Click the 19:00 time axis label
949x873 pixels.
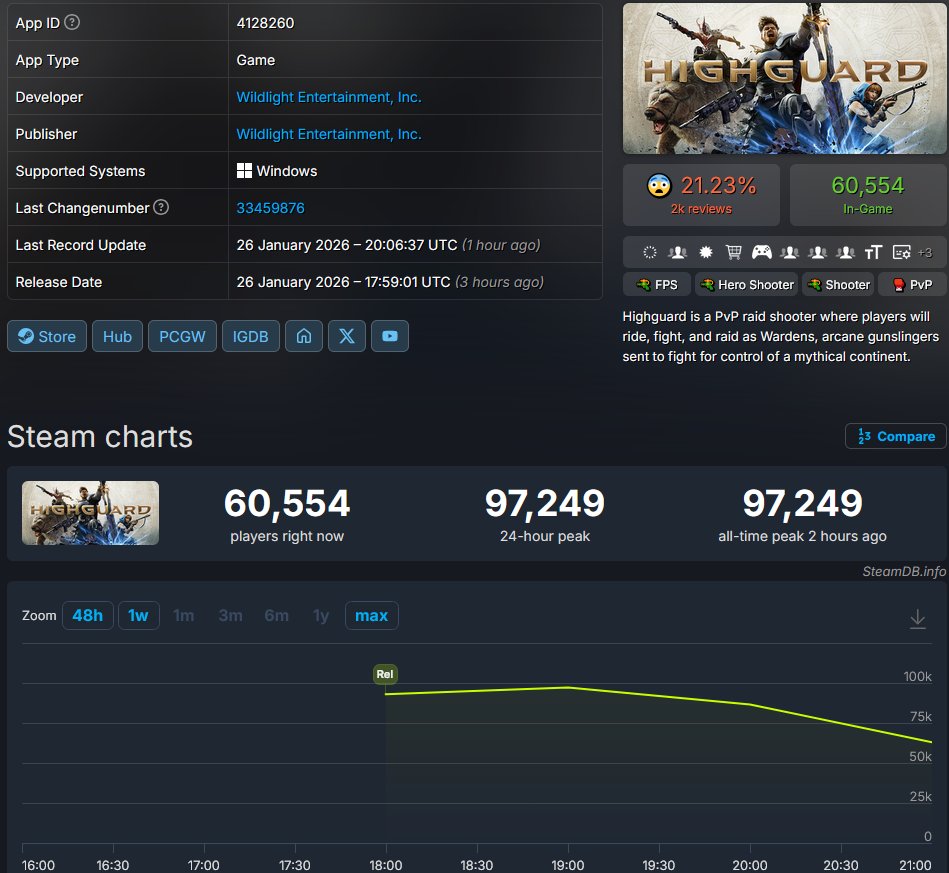[x=568, y=865]
